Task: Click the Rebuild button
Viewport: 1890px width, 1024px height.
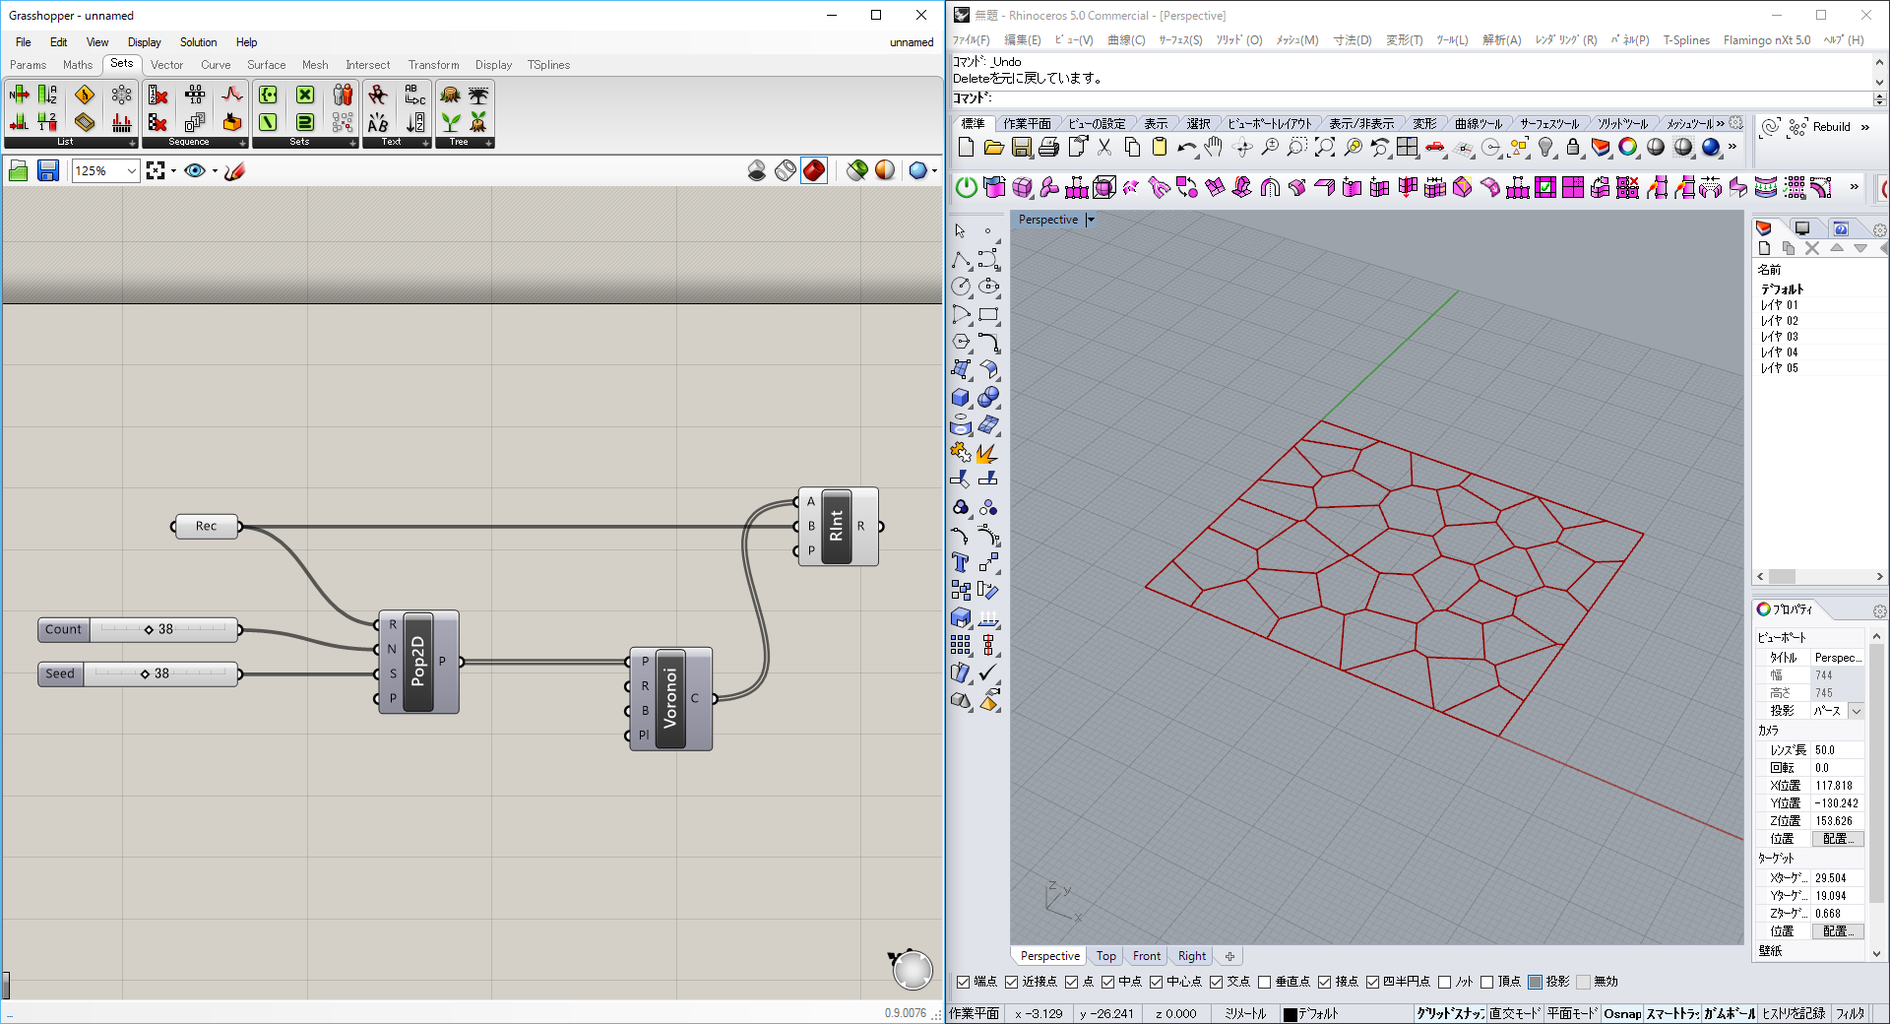Action: [x=1830, y=127]
